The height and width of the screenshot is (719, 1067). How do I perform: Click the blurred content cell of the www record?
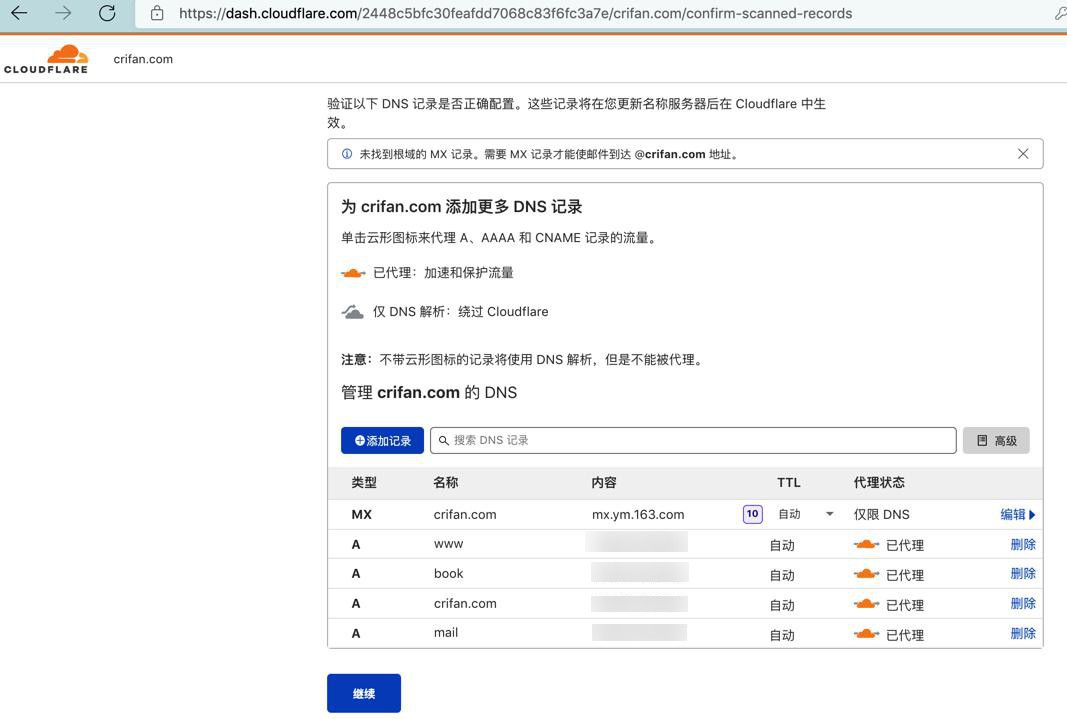tap(637, 542)
